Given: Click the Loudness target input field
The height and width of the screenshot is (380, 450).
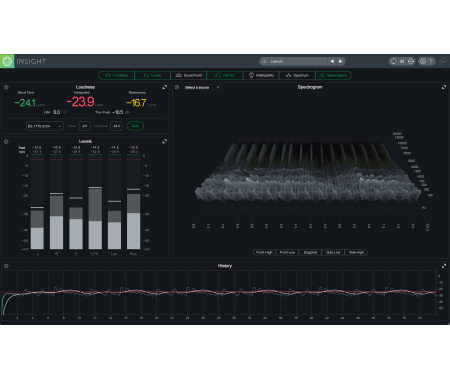Looking at the screenshot, I should (x=116, y=126).
